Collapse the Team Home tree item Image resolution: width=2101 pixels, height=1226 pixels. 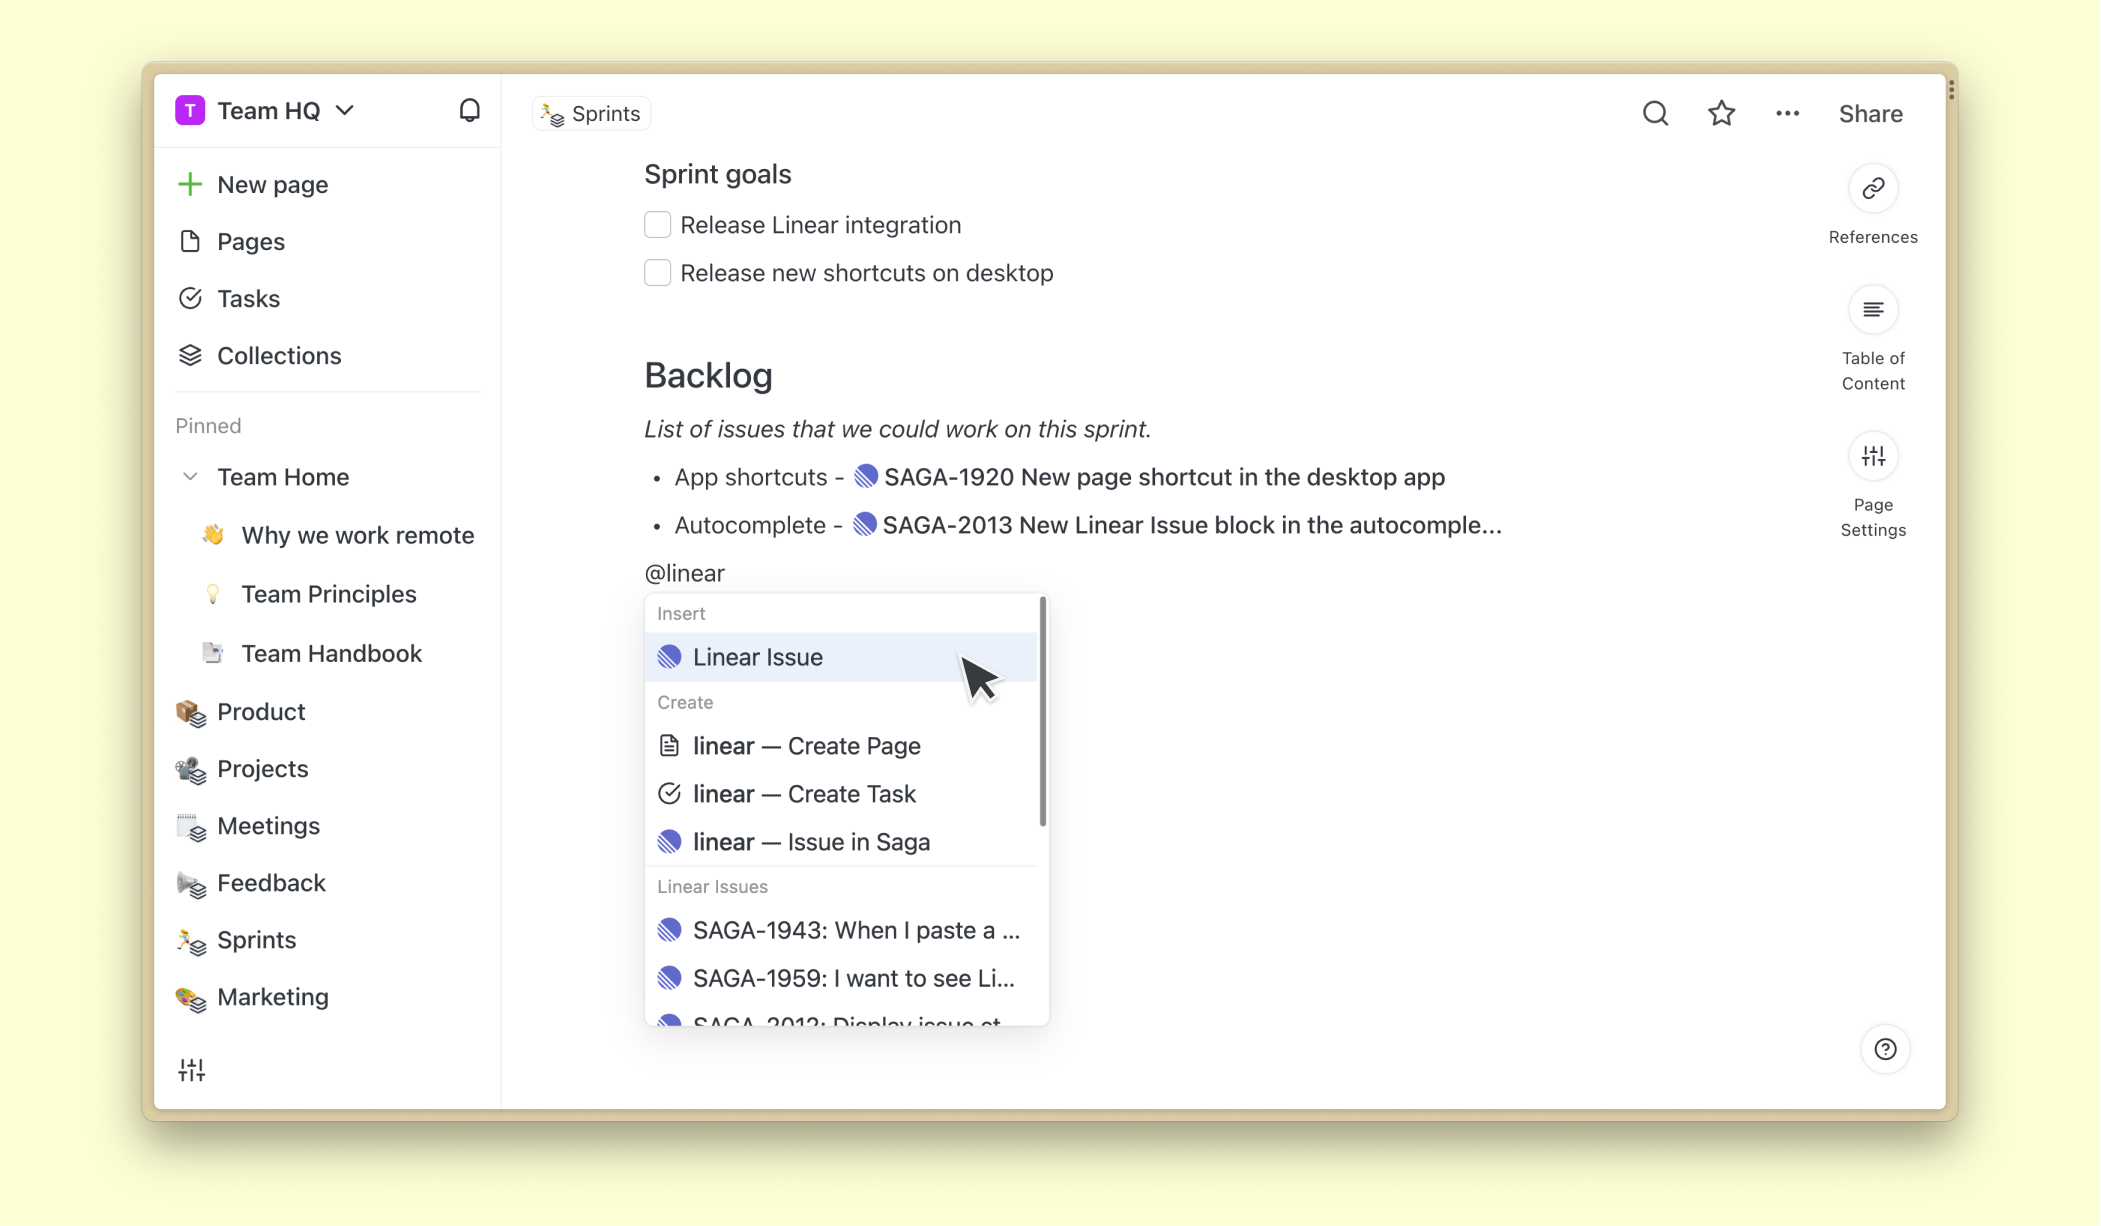pos(190,477)
